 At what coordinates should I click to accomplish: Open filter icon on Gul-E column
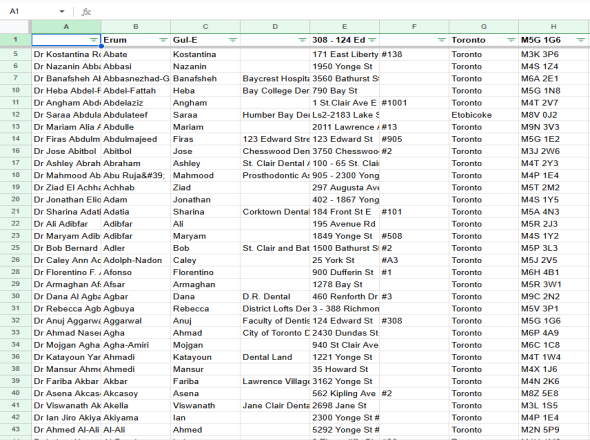point(233,40)
